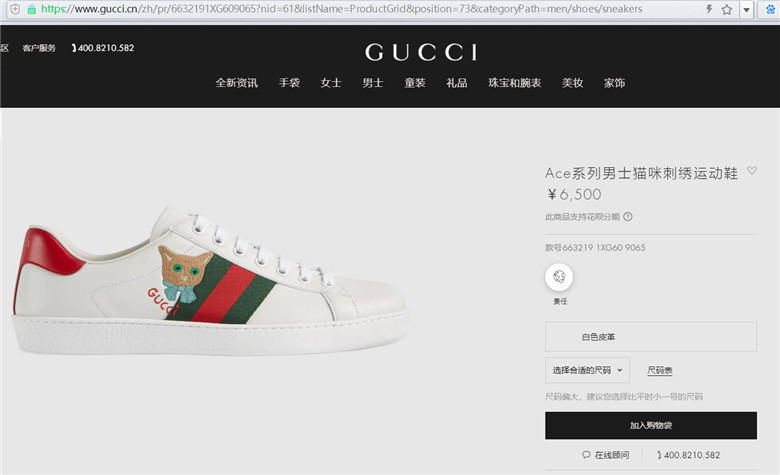Screen dimensions: 780x475
Task: Click the lightning bolt icon in address bar
Action: tap(709, 9)
